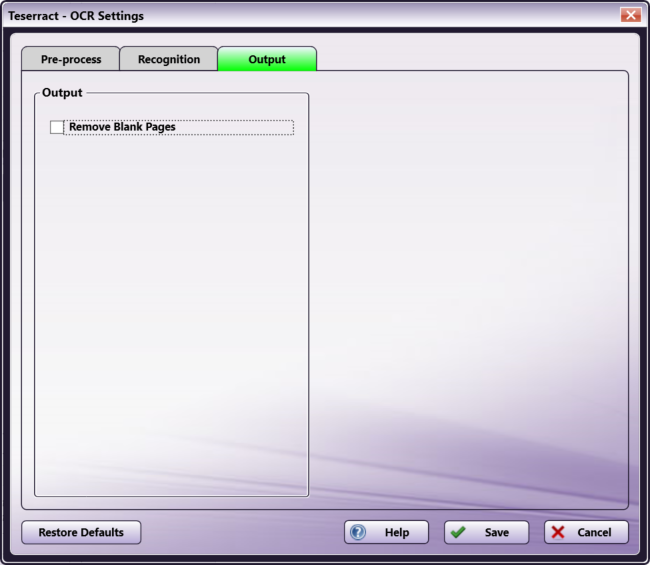Close the Teserract OCR Settings window
The height and width of the screenshot is (565, 650).
tap(631, 15)
